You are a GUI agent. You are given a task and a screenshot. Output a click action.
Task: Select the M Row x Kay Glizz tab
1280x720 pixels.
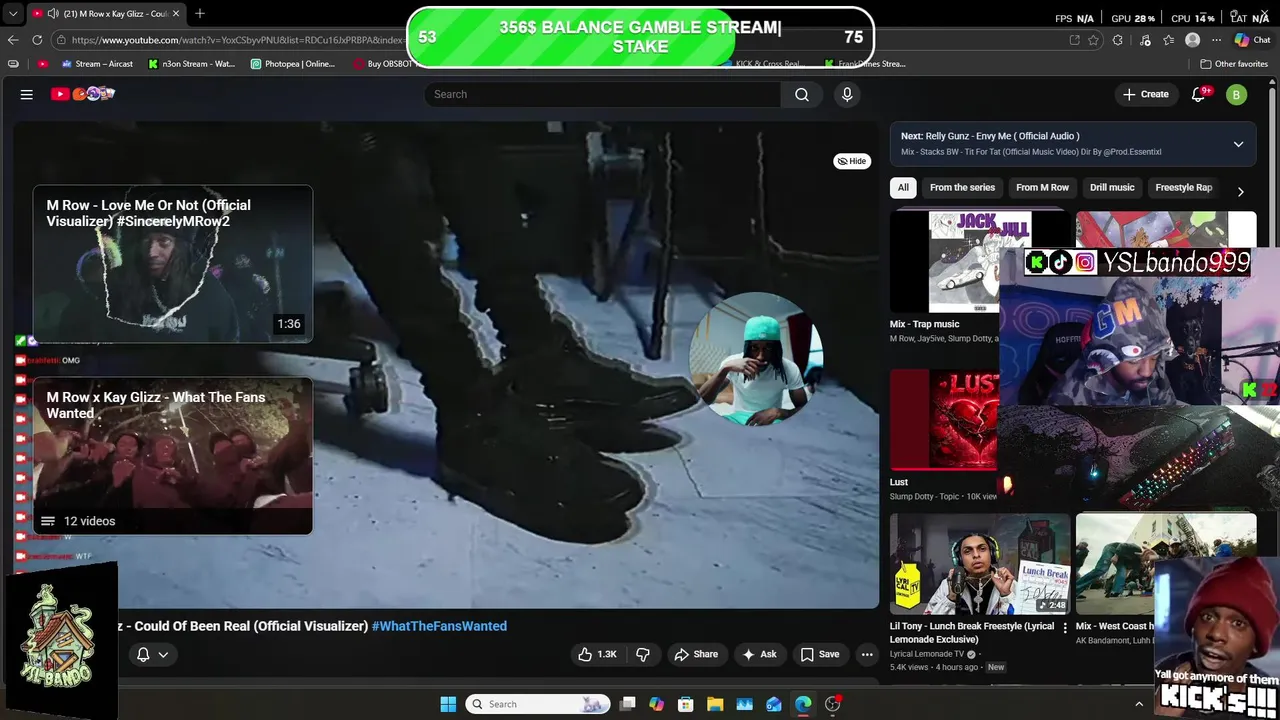105,13
